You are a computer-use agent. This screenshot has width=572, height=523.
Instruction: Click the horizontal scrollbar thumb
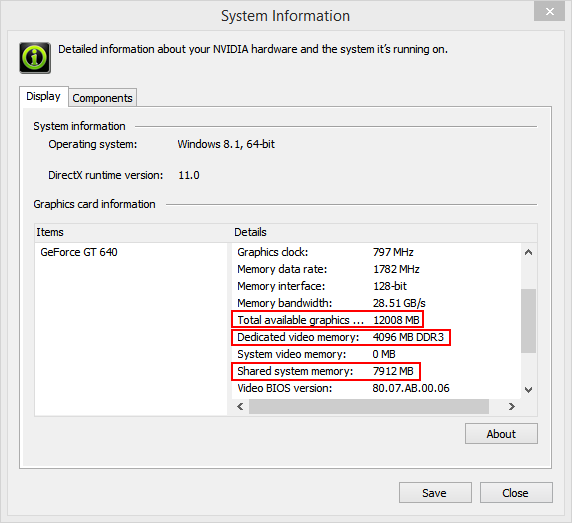point(369,406)
